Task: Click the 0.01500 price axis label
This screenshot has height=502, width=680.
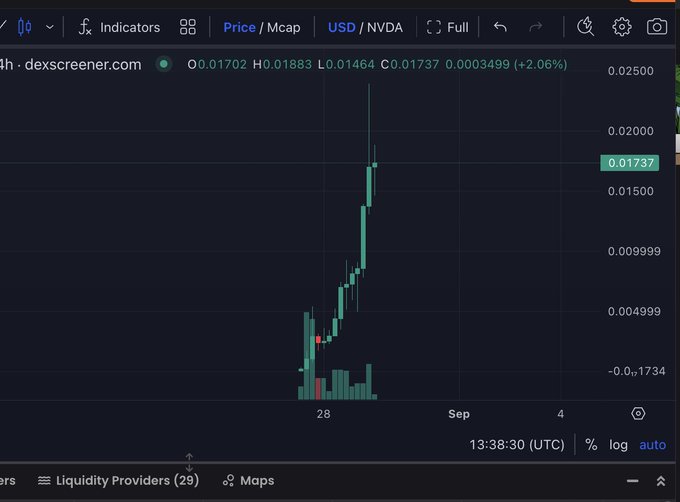Action: [x=631, y=191]
